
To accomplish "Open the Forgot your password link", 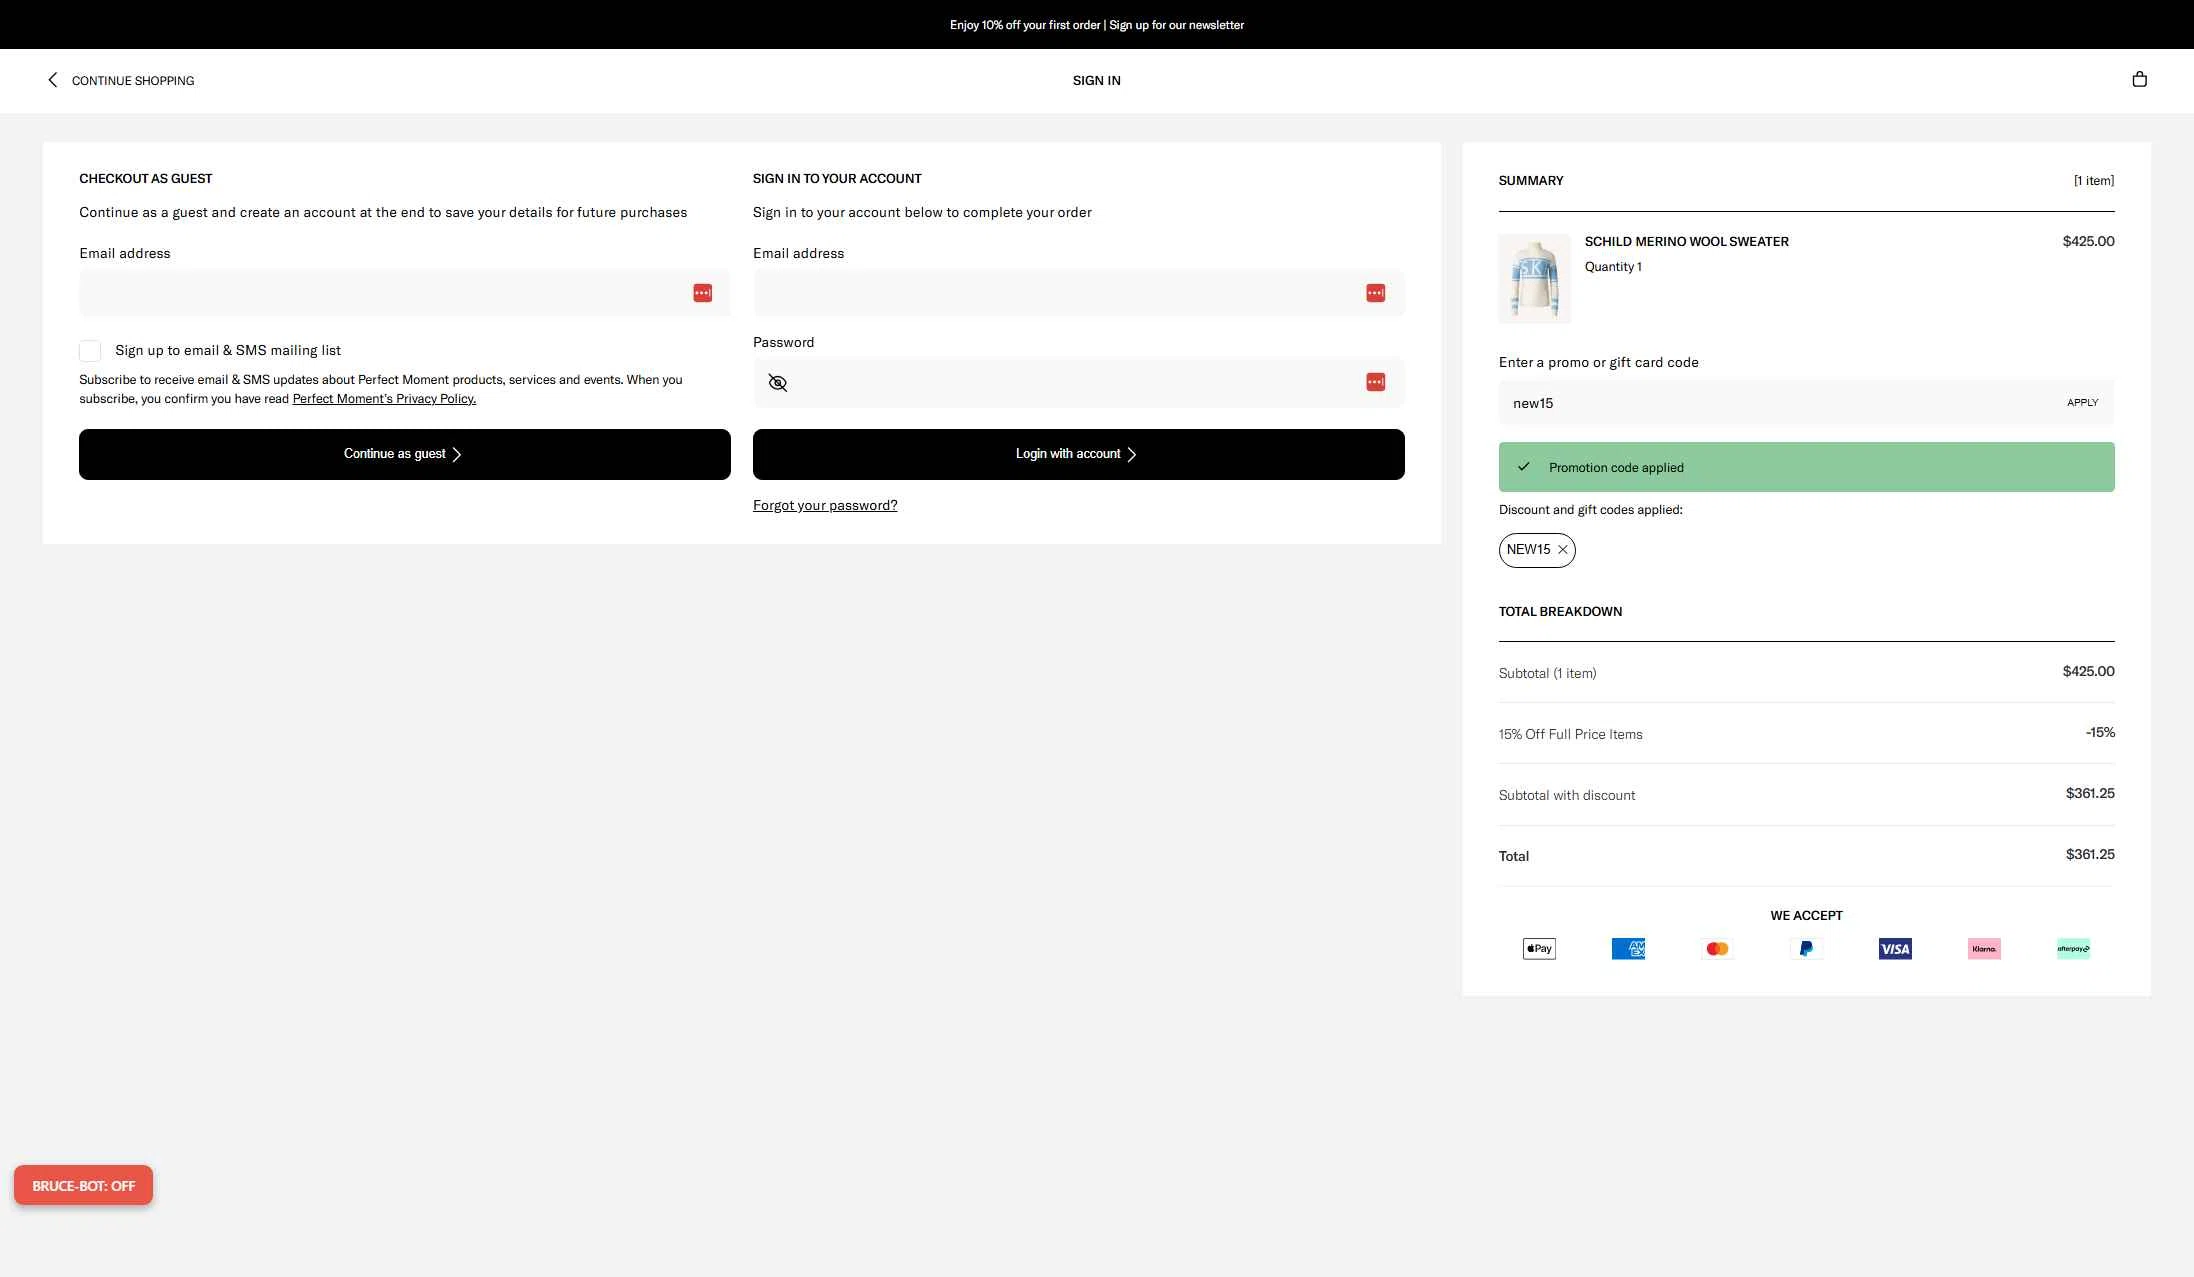I will point(825,505).
